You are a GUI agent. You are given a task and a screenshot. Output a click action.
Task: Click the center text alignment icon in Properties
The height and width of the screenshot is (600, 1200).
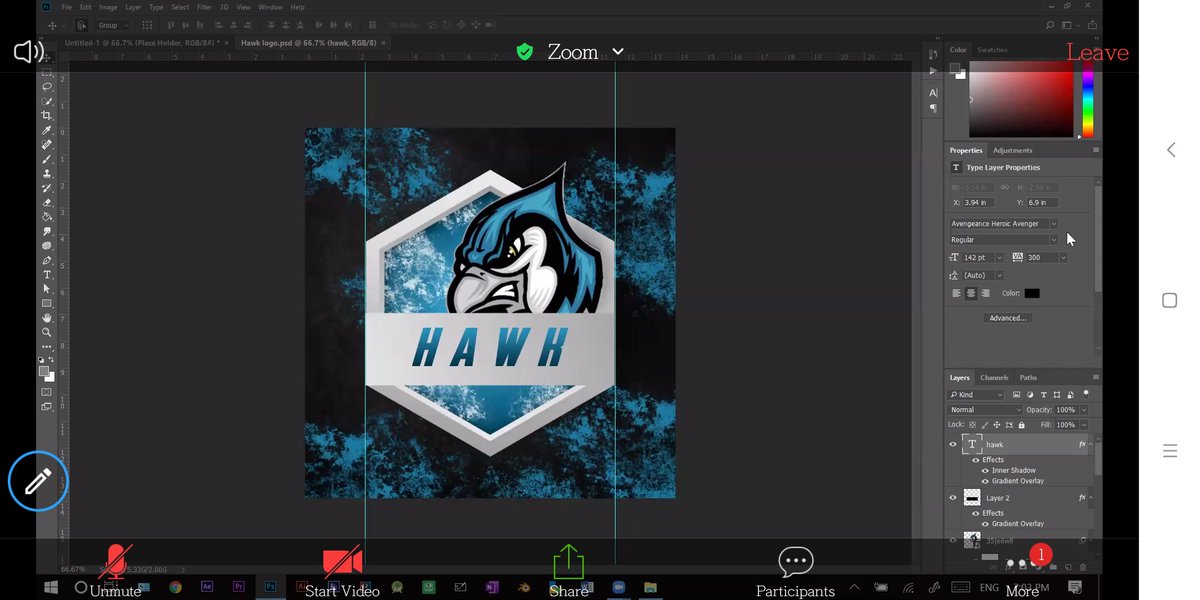point(971,292)
